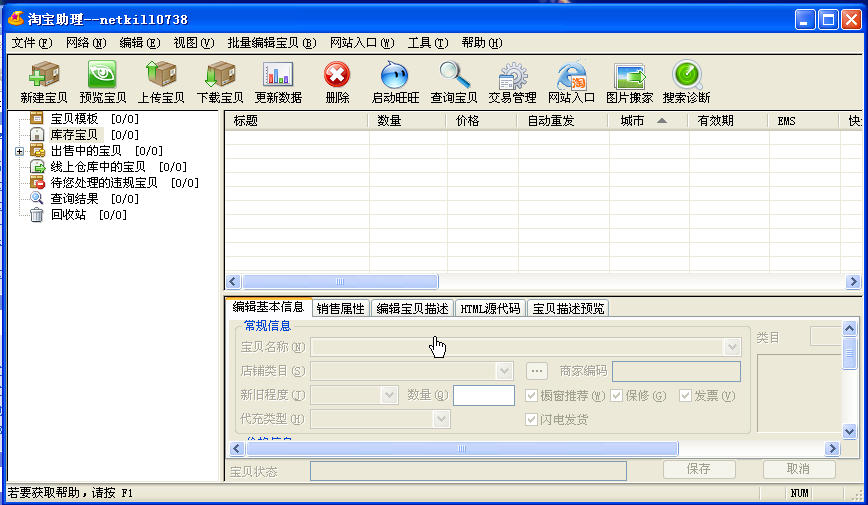Screen dimensions: 868x505
Task: Open the 批量编辑宝贝 menu
Action: pyautogui.click(x=272, y=43)
